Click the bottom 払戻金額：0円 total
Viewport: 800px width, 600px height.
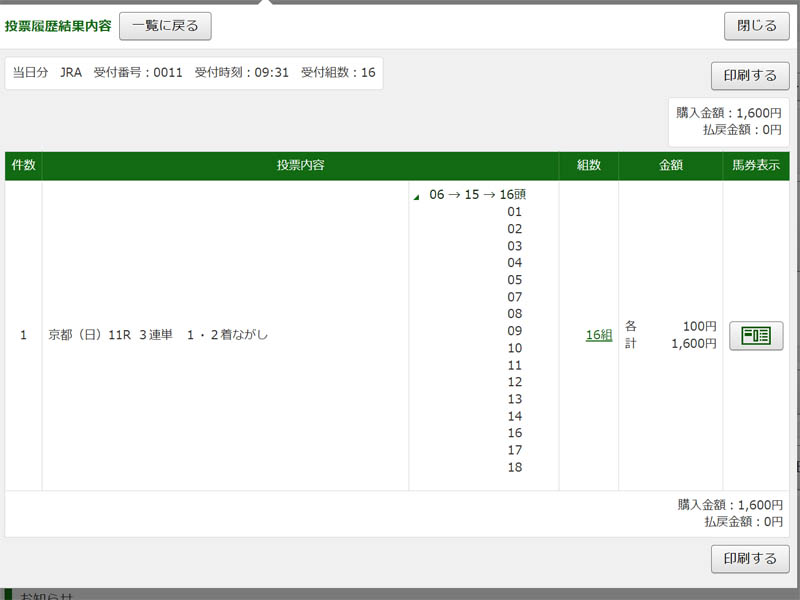point(742,522)
